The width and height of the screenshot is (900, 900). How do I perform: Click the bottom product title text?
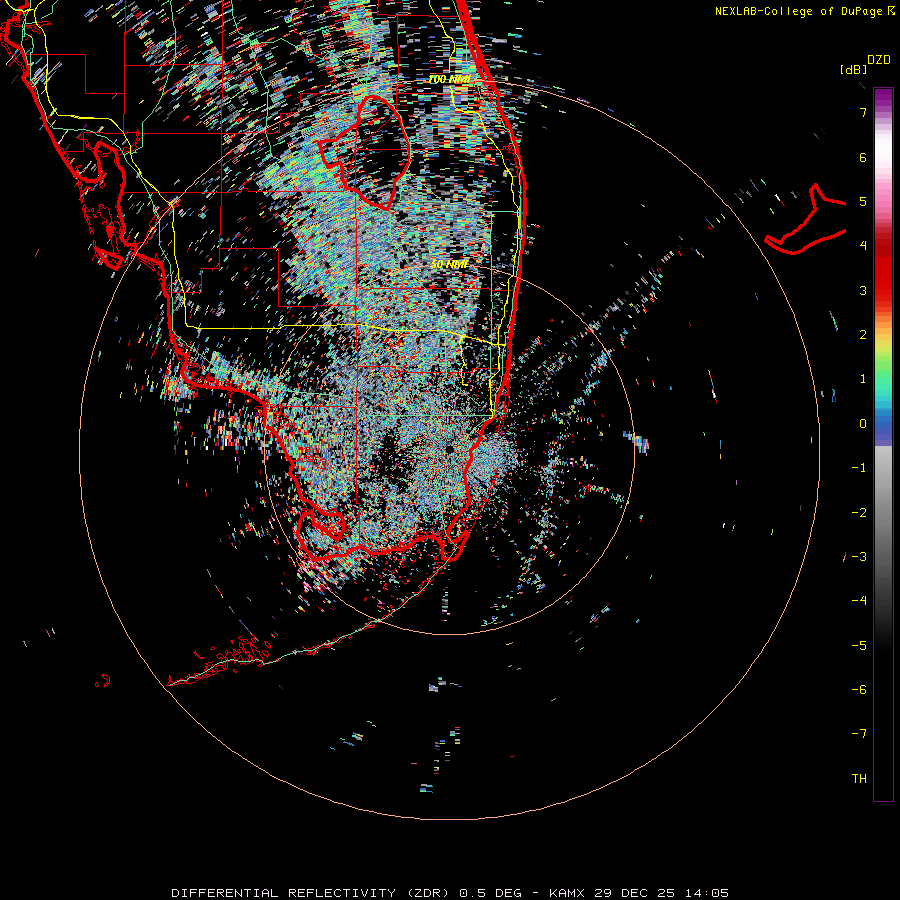(x=450, y=892)
